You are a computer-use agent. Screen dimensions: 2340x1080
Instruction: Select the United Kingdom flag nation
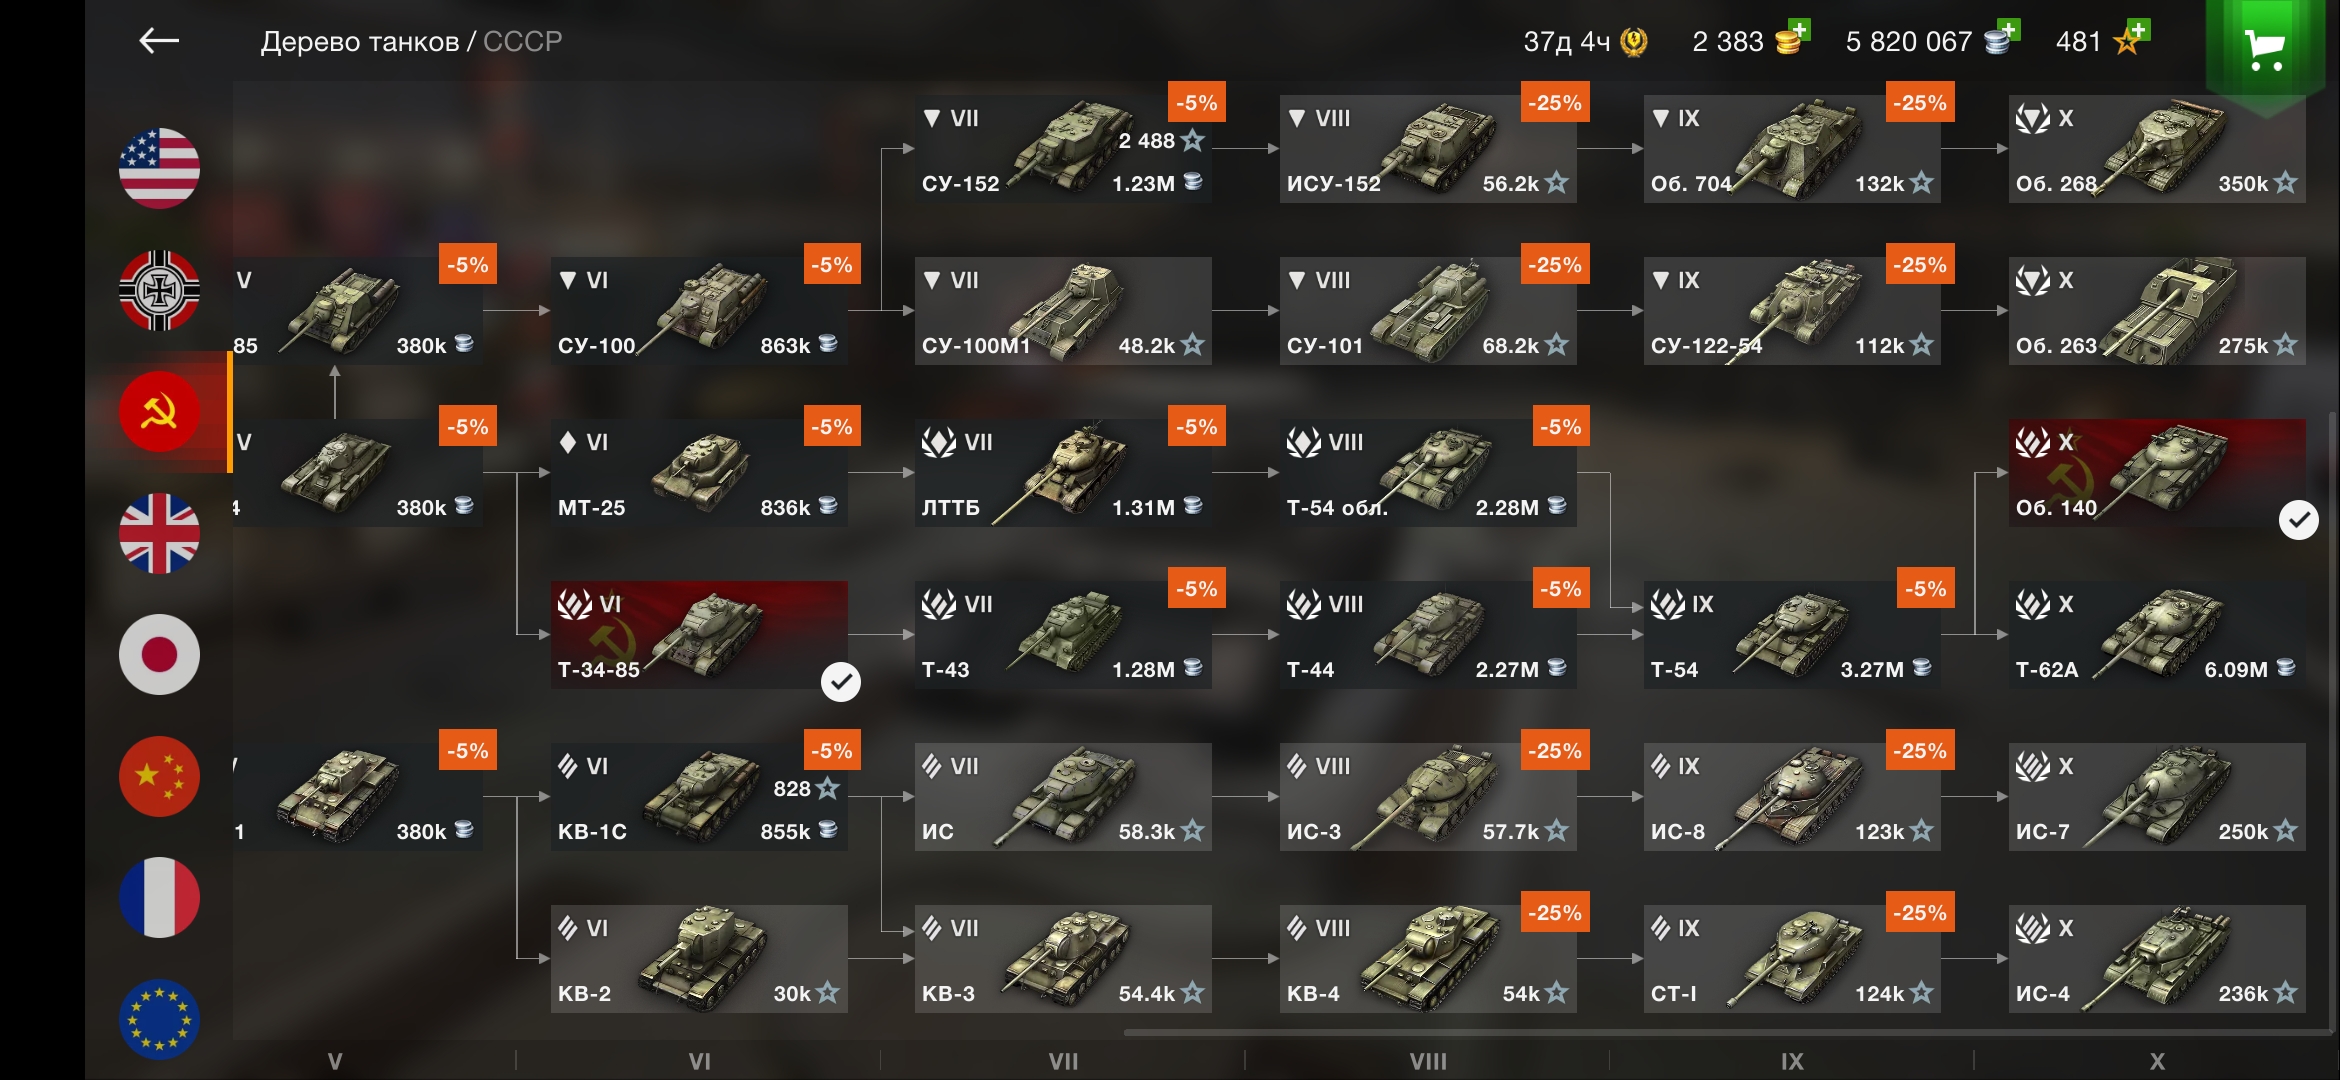coord(159,533)
